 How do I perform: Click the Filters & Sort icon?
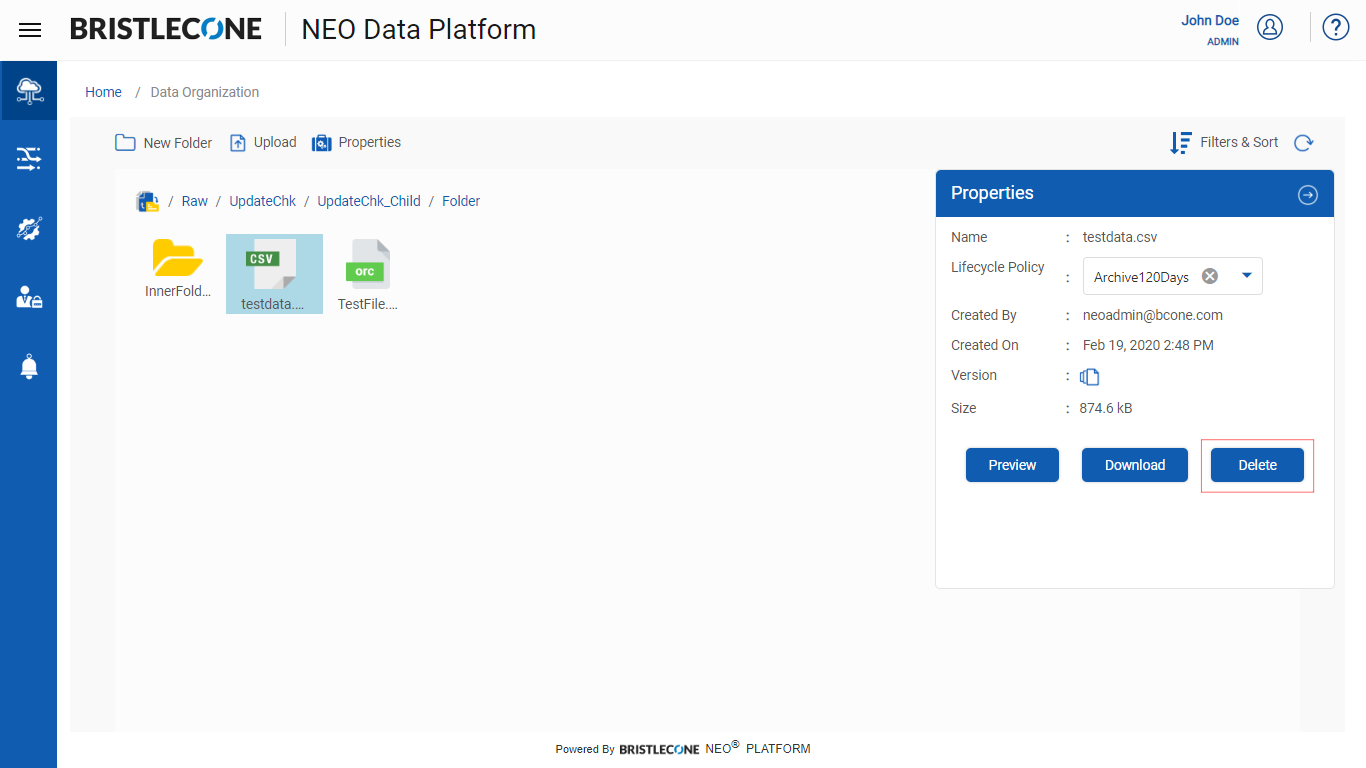[1181, 143]
